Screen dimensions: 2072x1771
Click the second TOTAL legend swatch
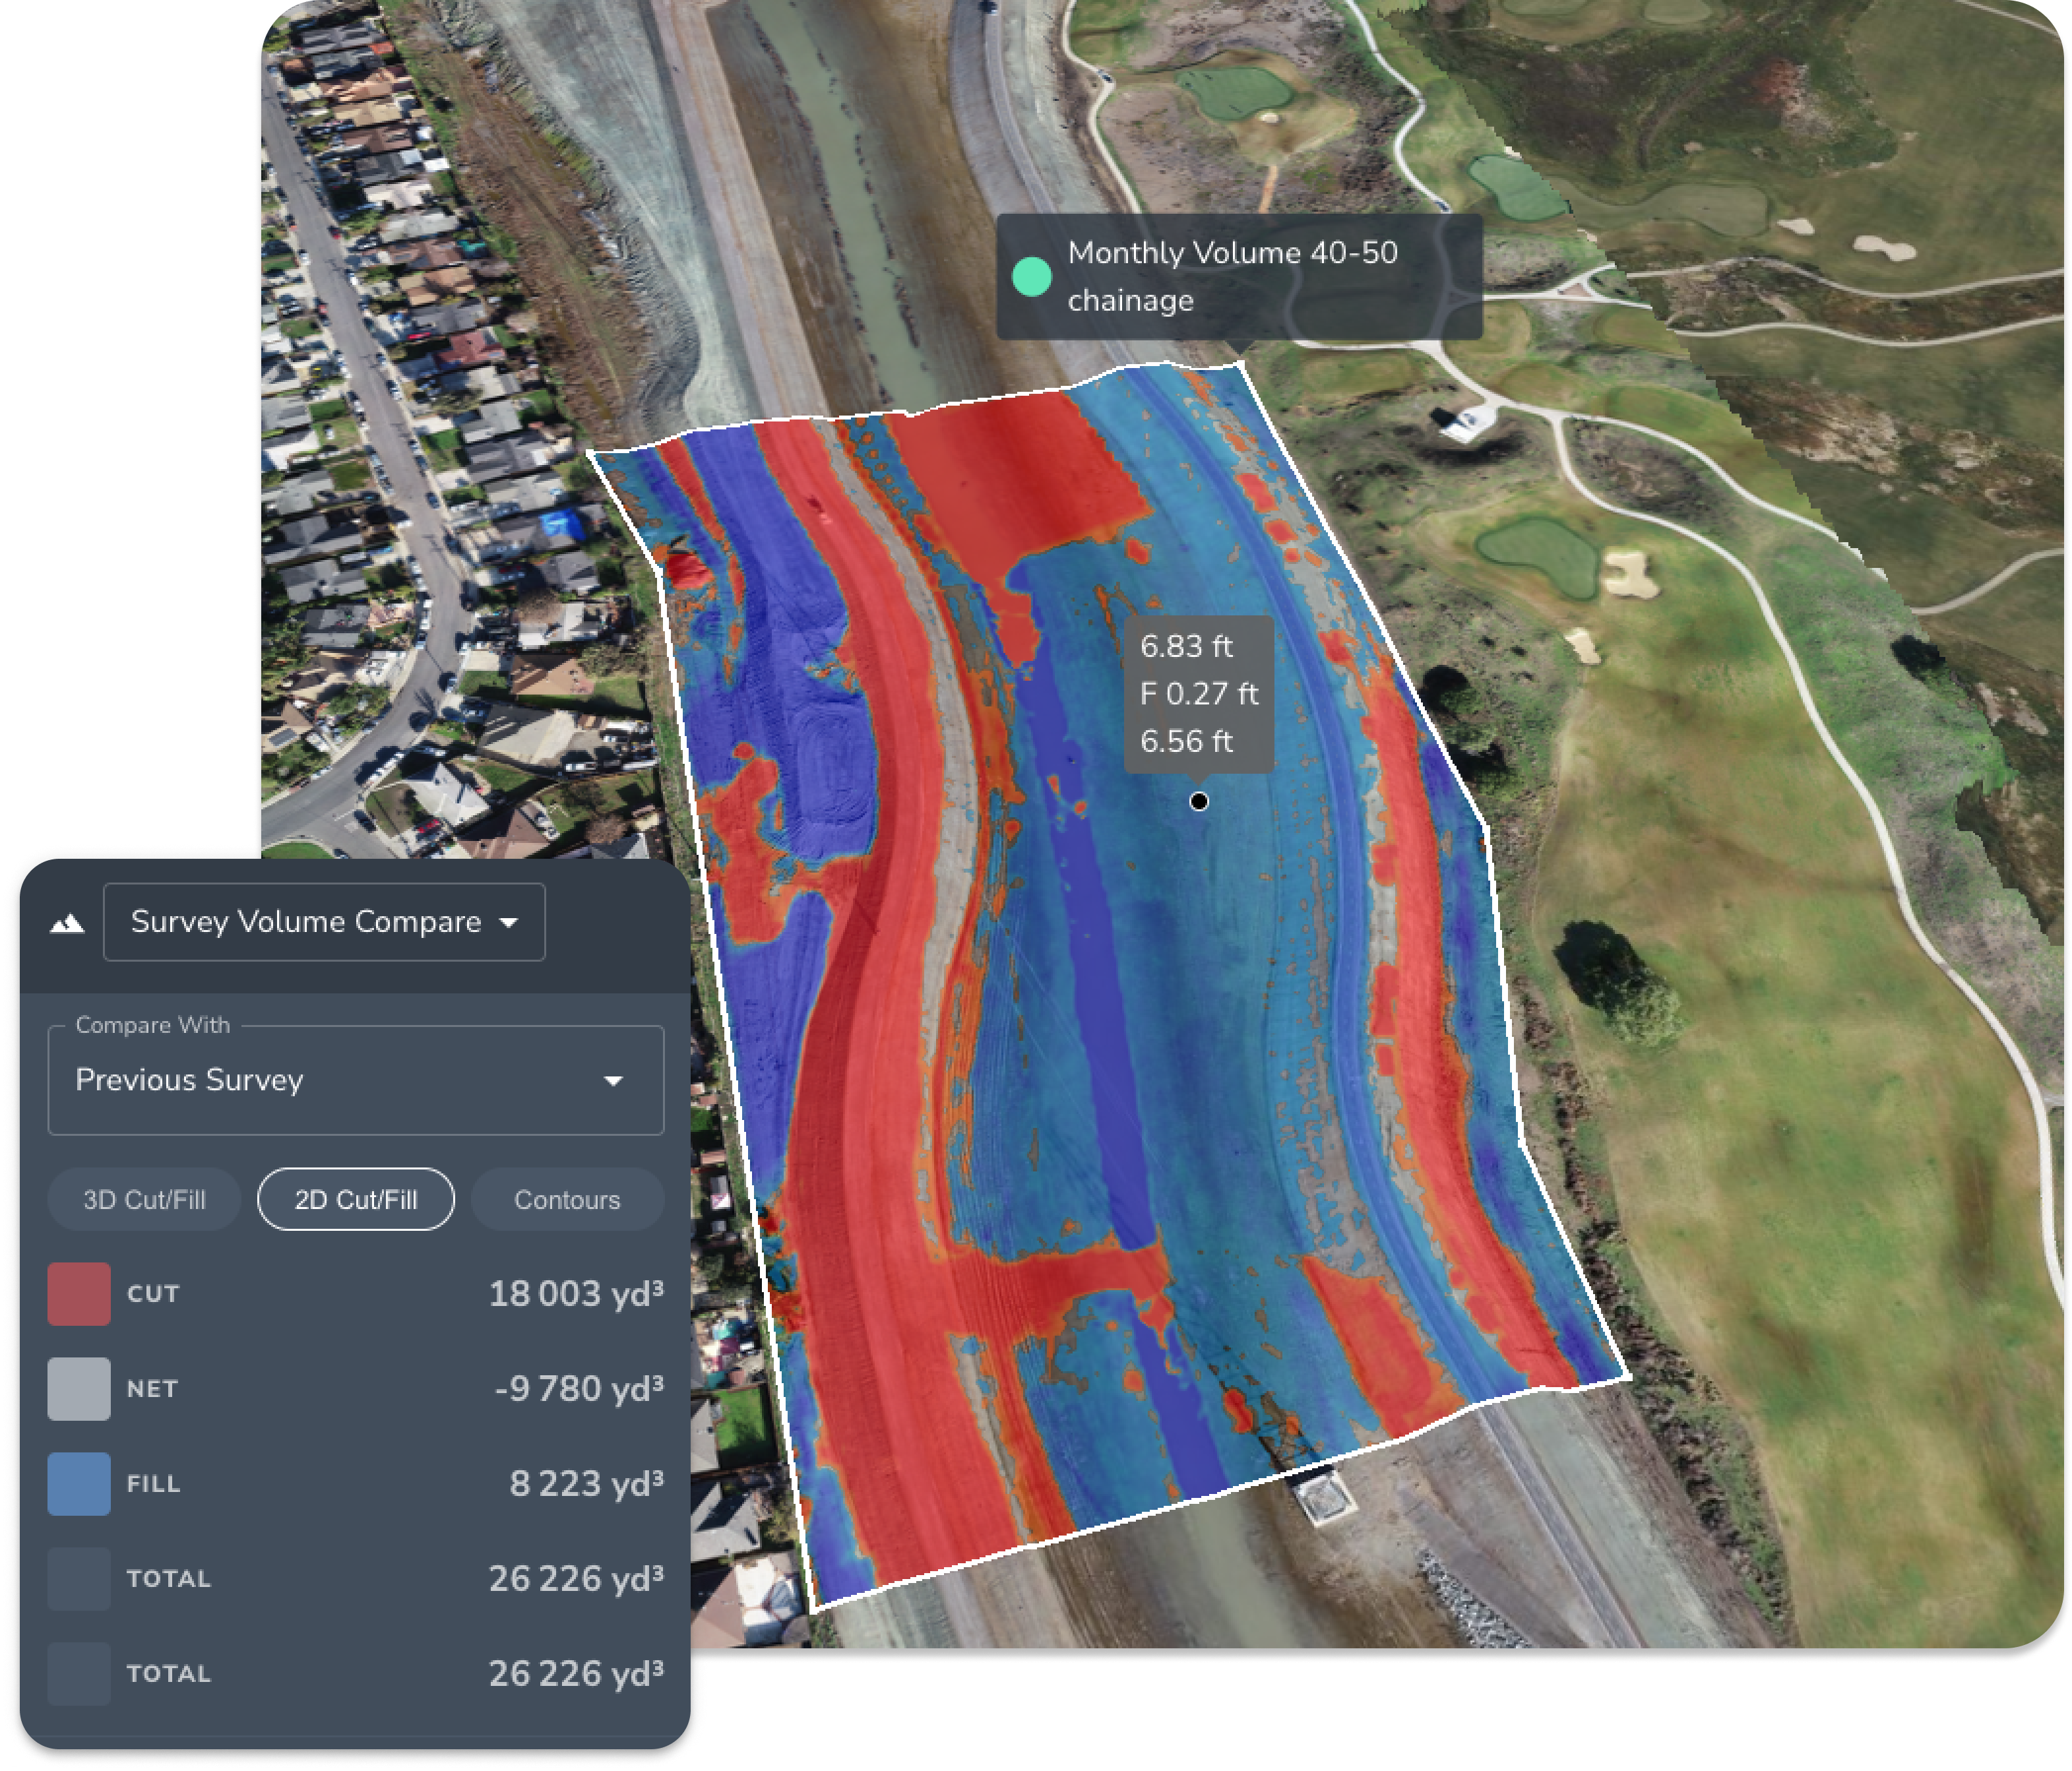pyautogui.click(x=78, y=1674)
